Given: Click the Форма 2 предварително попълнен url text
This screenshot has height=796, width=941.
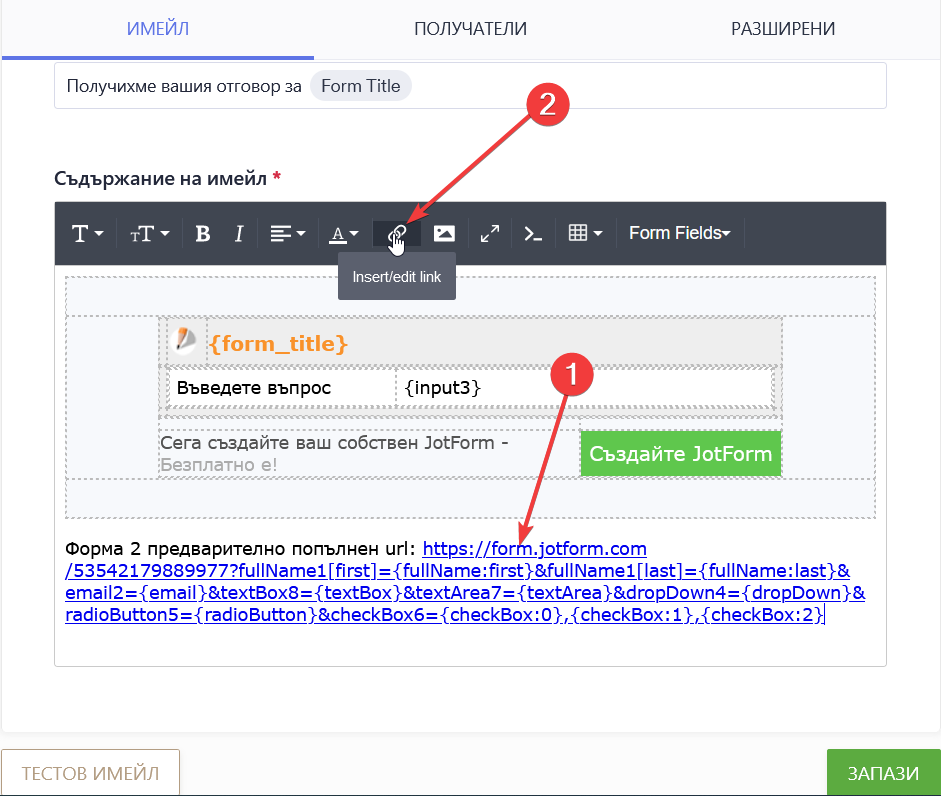Looking at the screenshot, I should pyautogui.click(x=240, y=549).
